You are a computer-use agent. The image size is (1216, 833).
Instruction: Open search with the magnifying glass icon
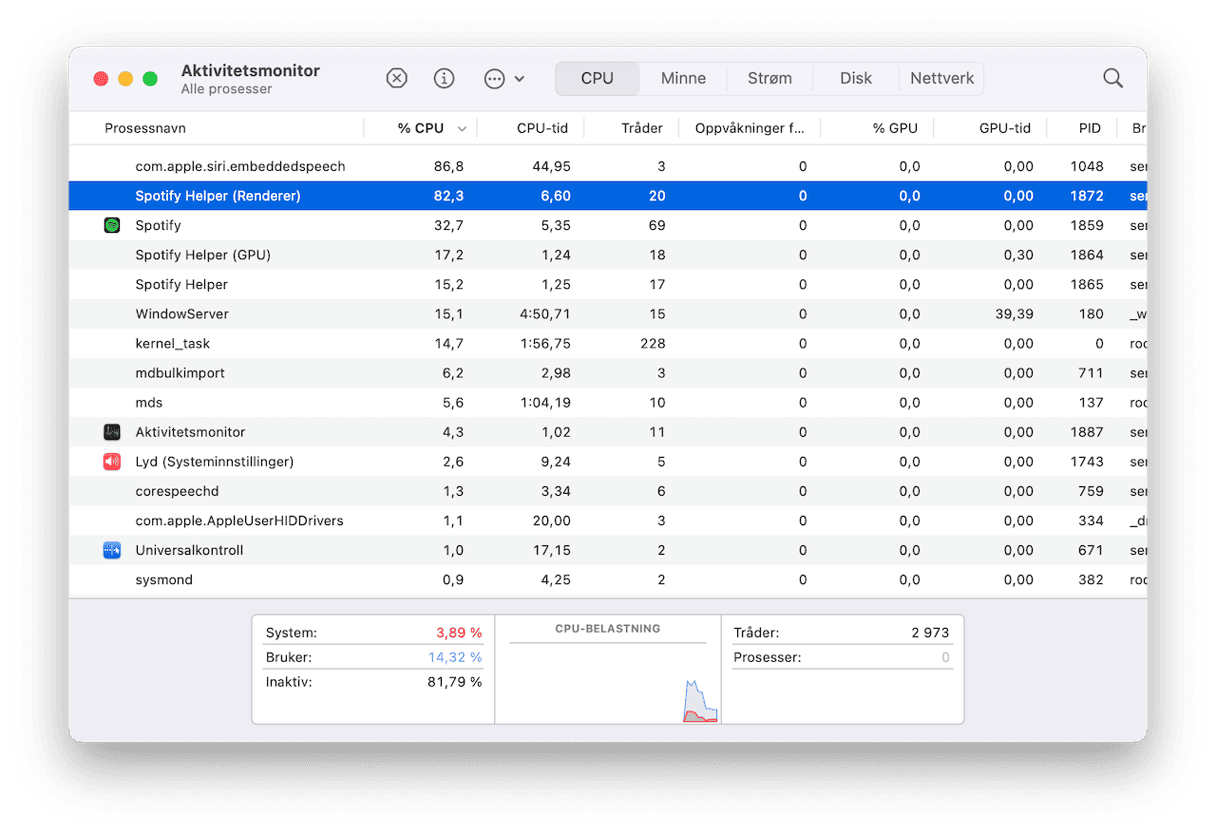point(1112,78)
